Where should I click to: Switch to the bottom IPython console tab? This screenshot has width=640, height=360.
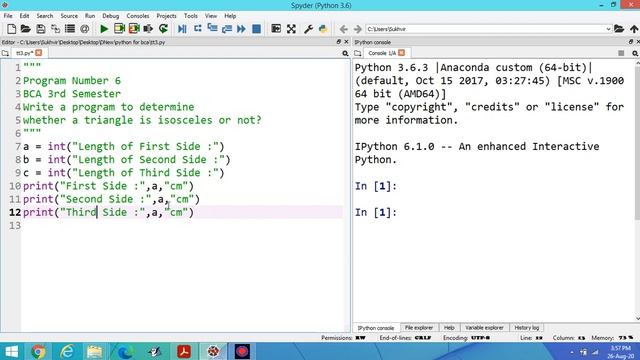click(376, 328)
